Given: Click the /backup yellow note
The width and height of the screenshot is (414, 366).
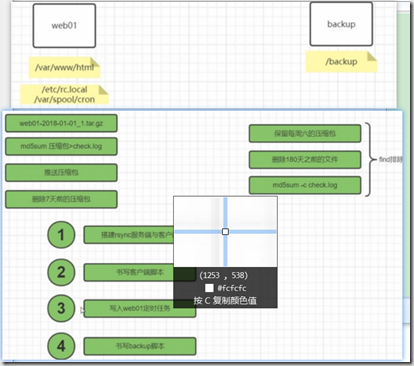Looking at the screenshot, I should pyautogui.click(x=341, y=62).
